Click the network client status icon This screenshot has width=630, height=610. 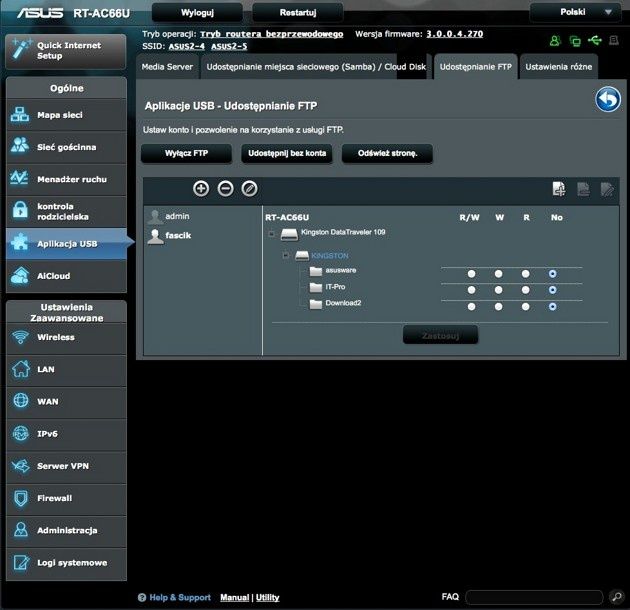coord(575,41)
